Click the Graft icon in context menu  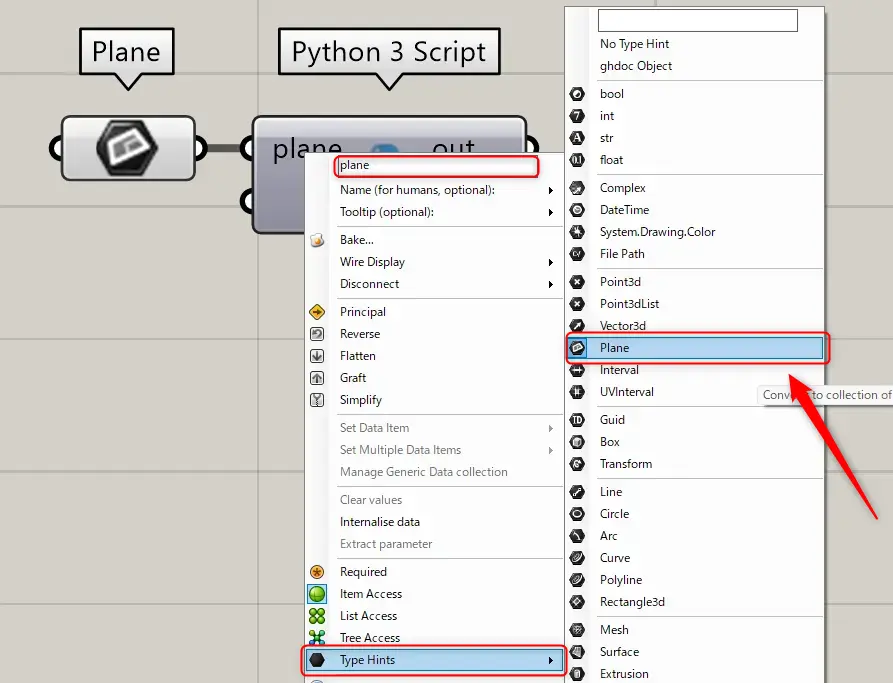tap(317, 378)
